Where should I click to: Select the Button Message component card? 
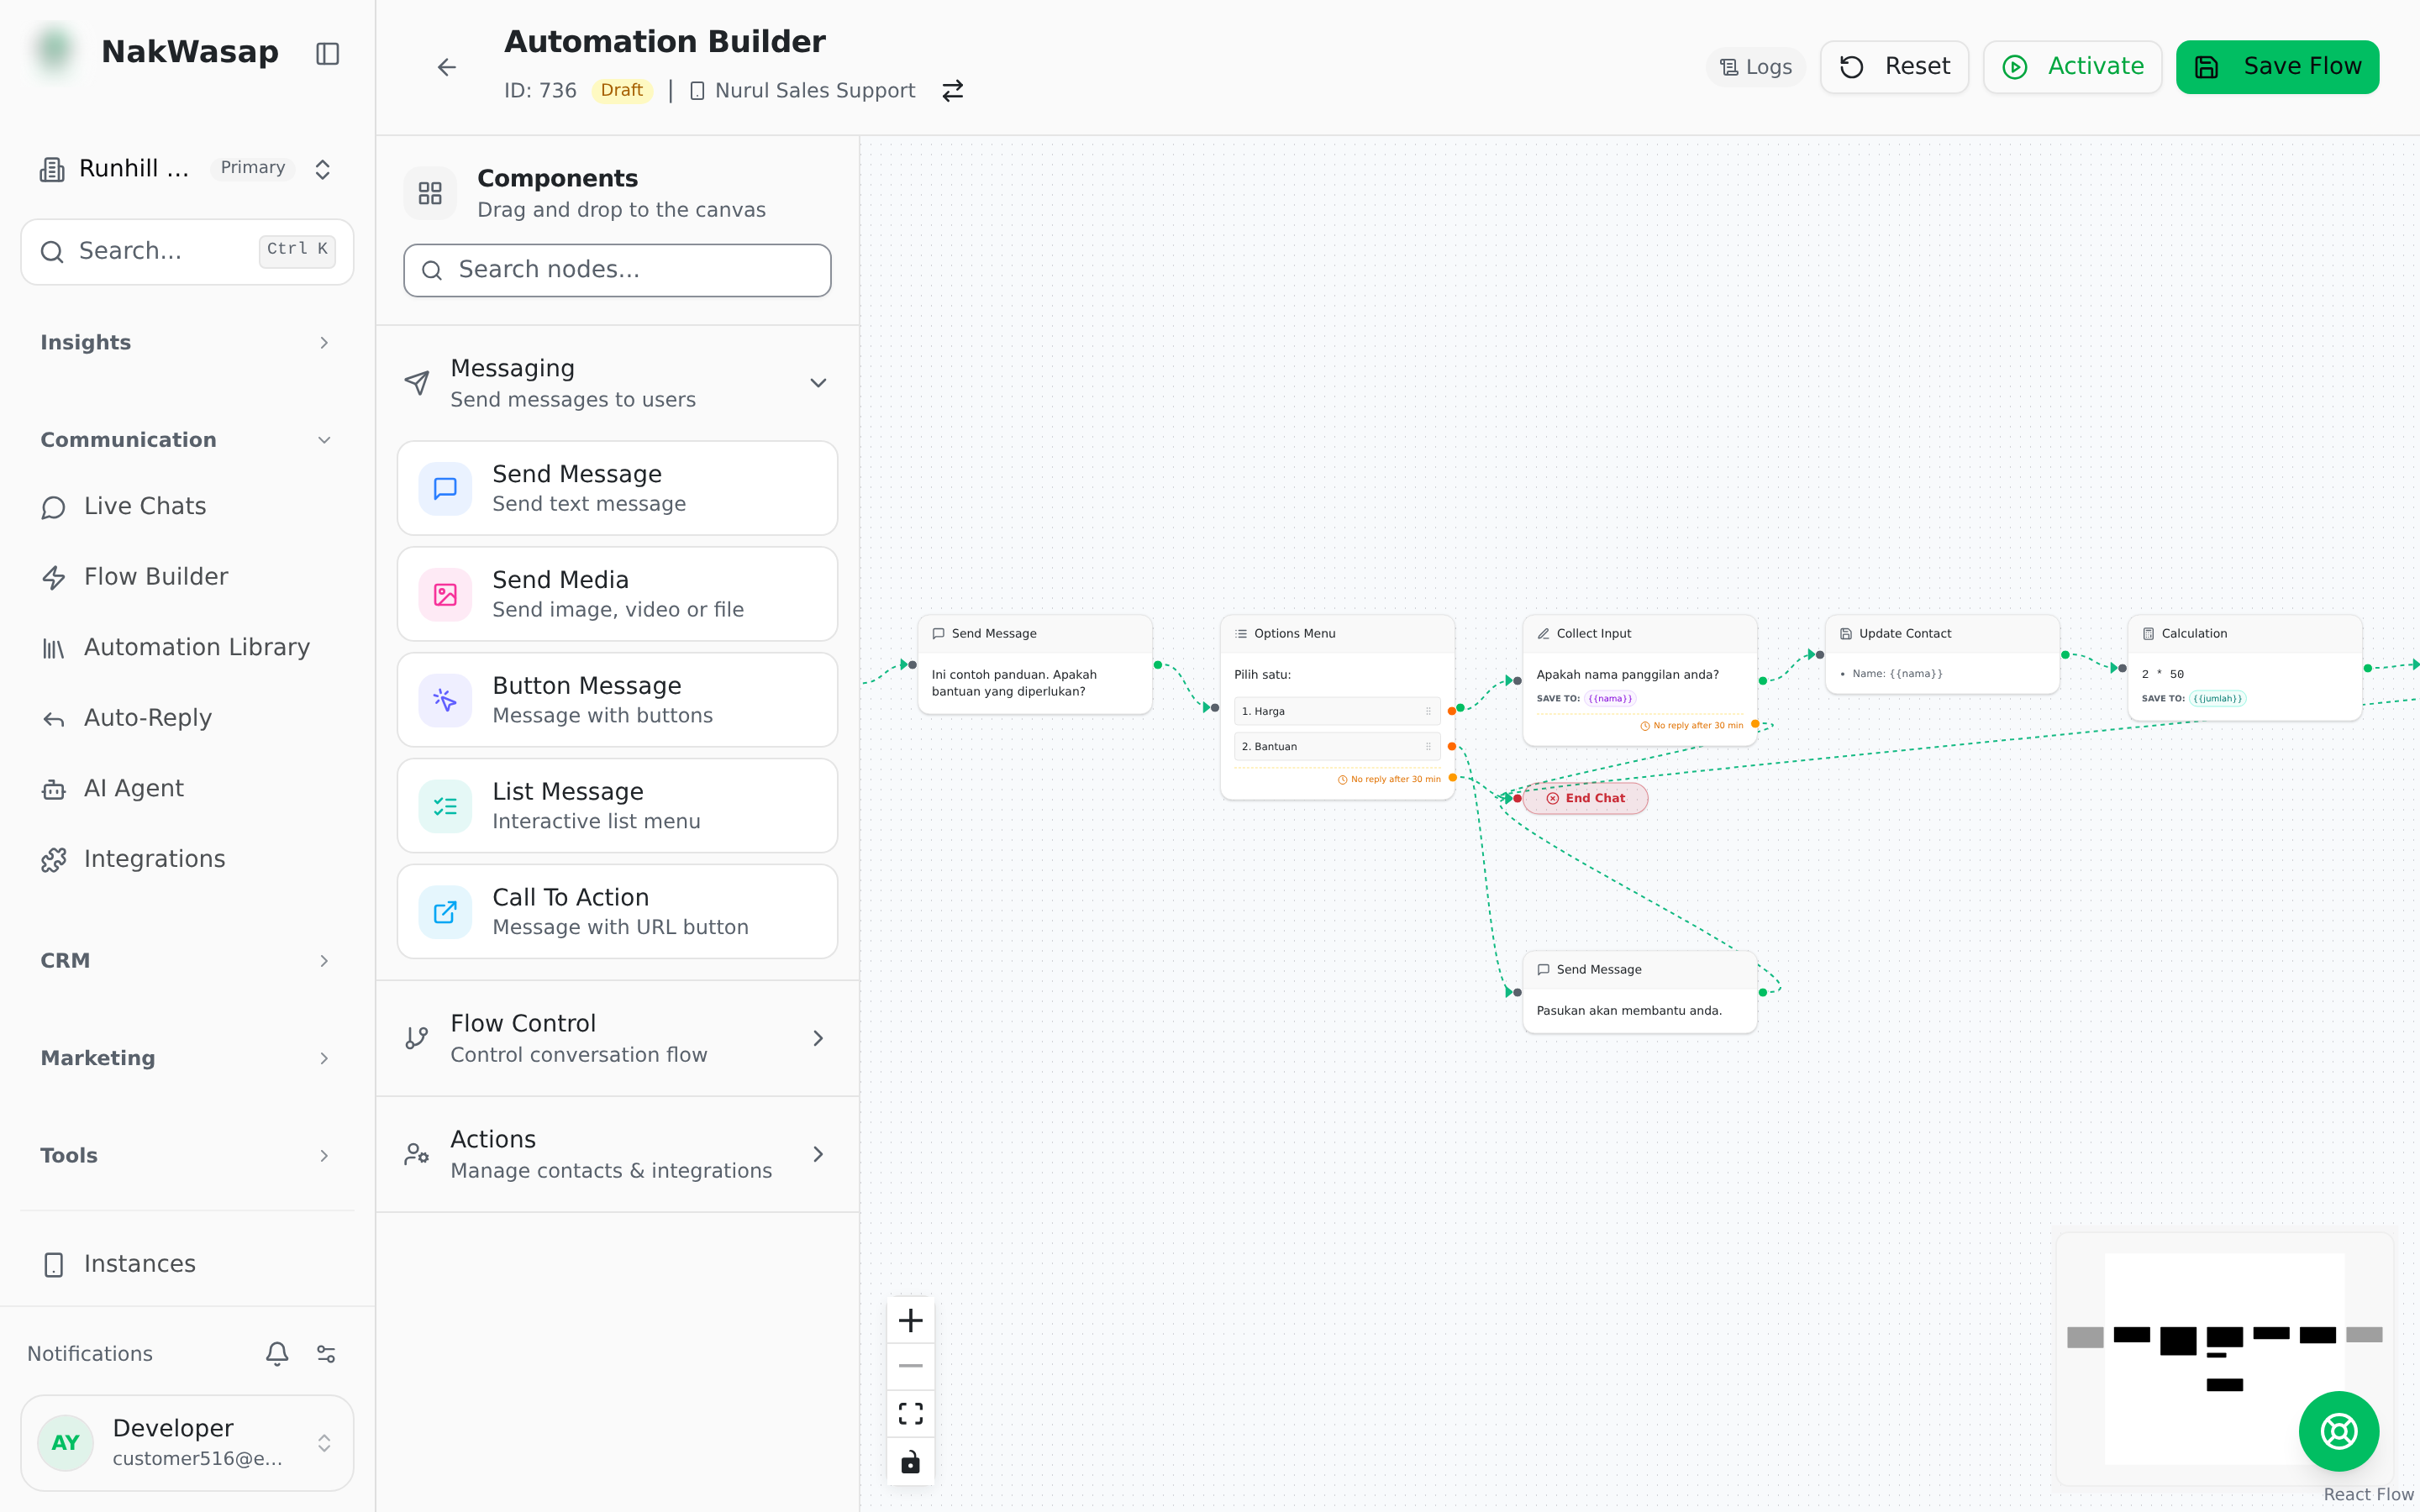[617, 700]
